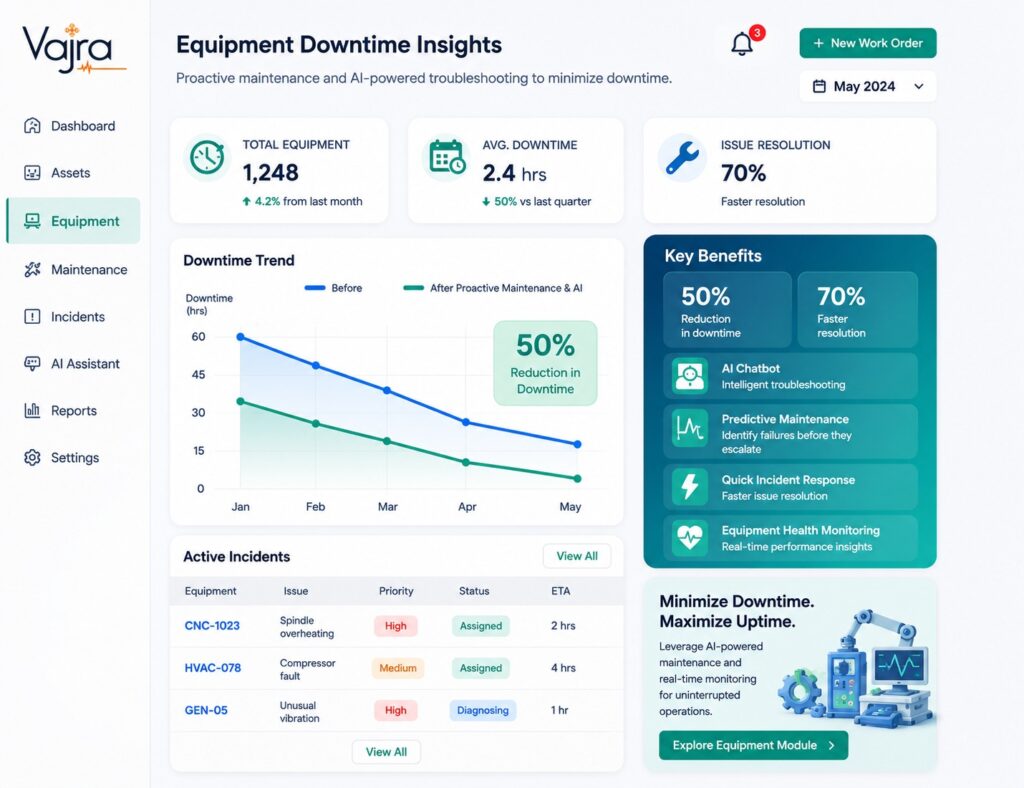Click the Status column header

click(x=473, y=591)
